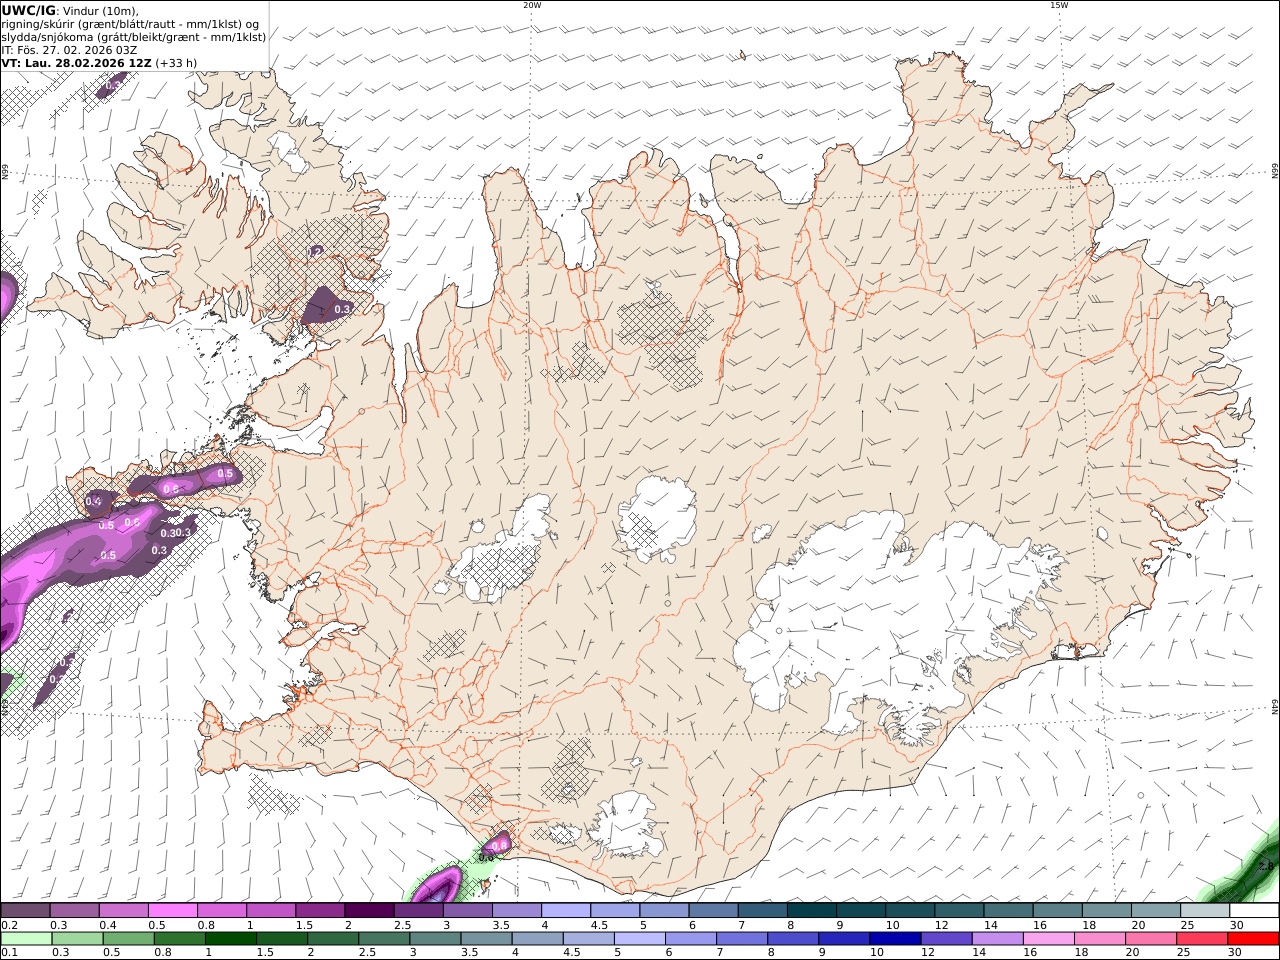Click the initial time line 'IT: Fös. 27. 02. 2026 03Z'
The width and height of the screenshot is (1280, 960).
[x=69, y=49]
